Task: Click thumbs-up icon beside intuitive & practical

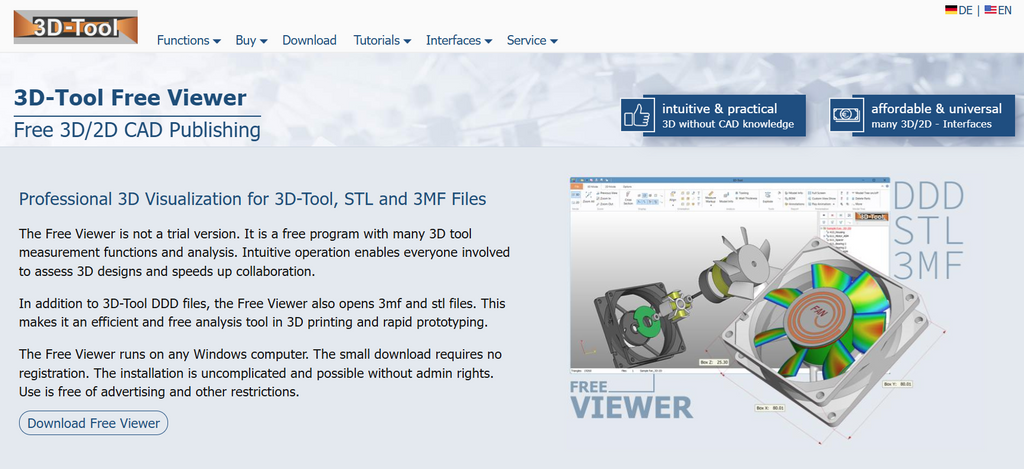Action: click(637, 116)
